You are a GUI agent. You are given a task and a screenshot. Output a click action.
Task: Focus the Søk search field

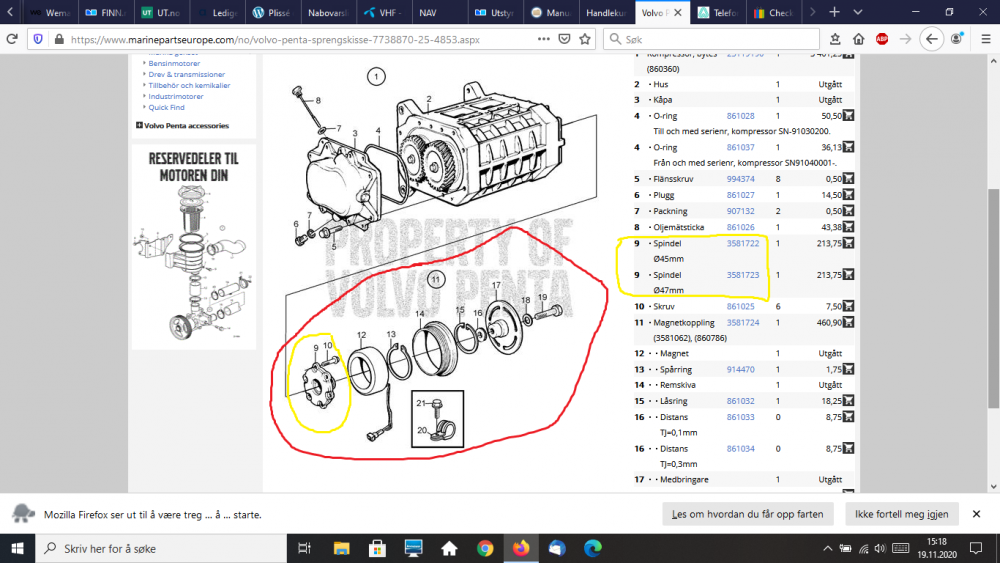click(711, 39)
